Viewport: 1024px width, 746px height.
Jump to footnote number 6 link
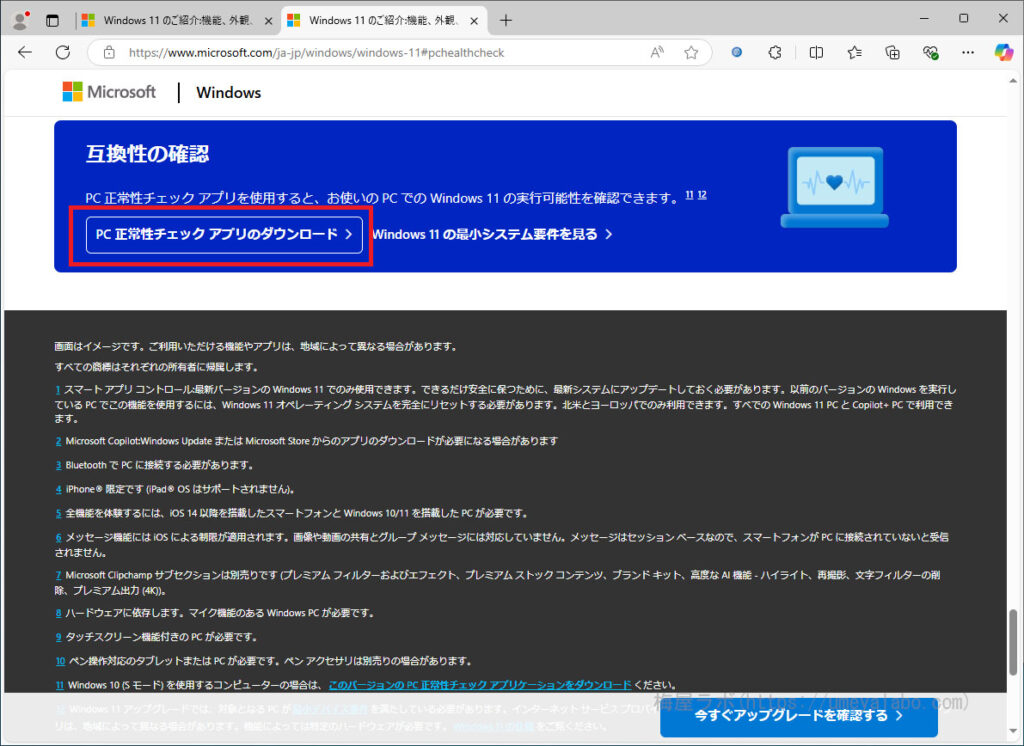click(x=58, y=538)
